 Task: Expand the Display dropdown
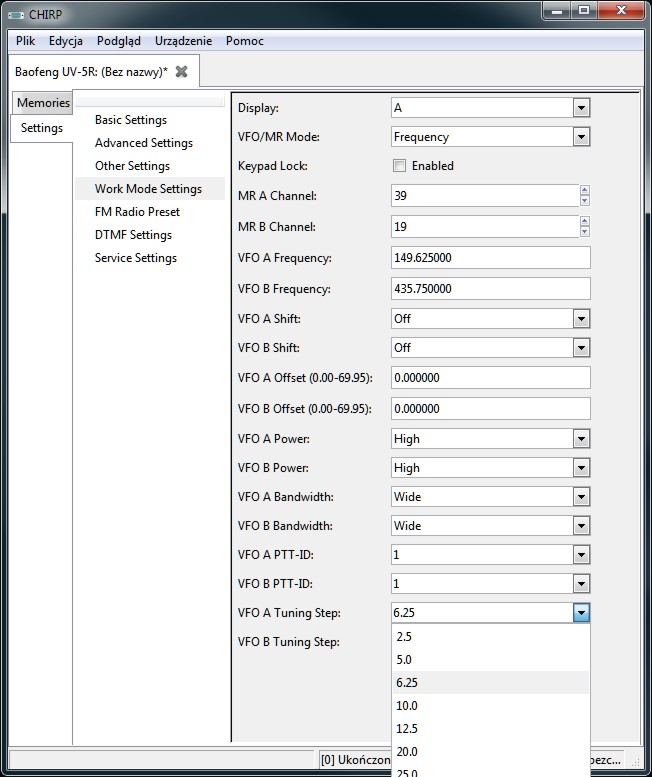click(581, 108)
